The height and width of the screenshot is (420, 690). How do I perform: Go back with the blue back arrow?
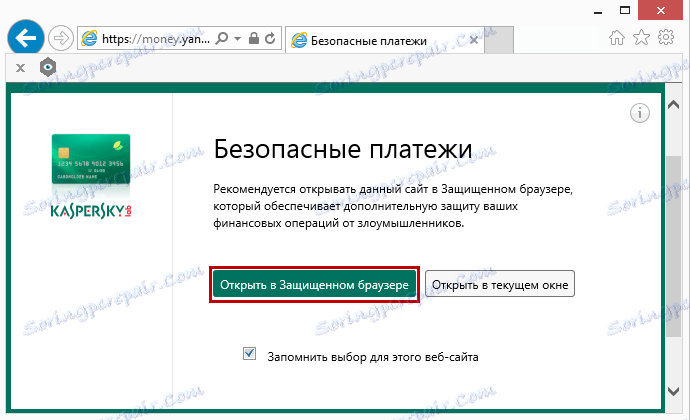26,38
